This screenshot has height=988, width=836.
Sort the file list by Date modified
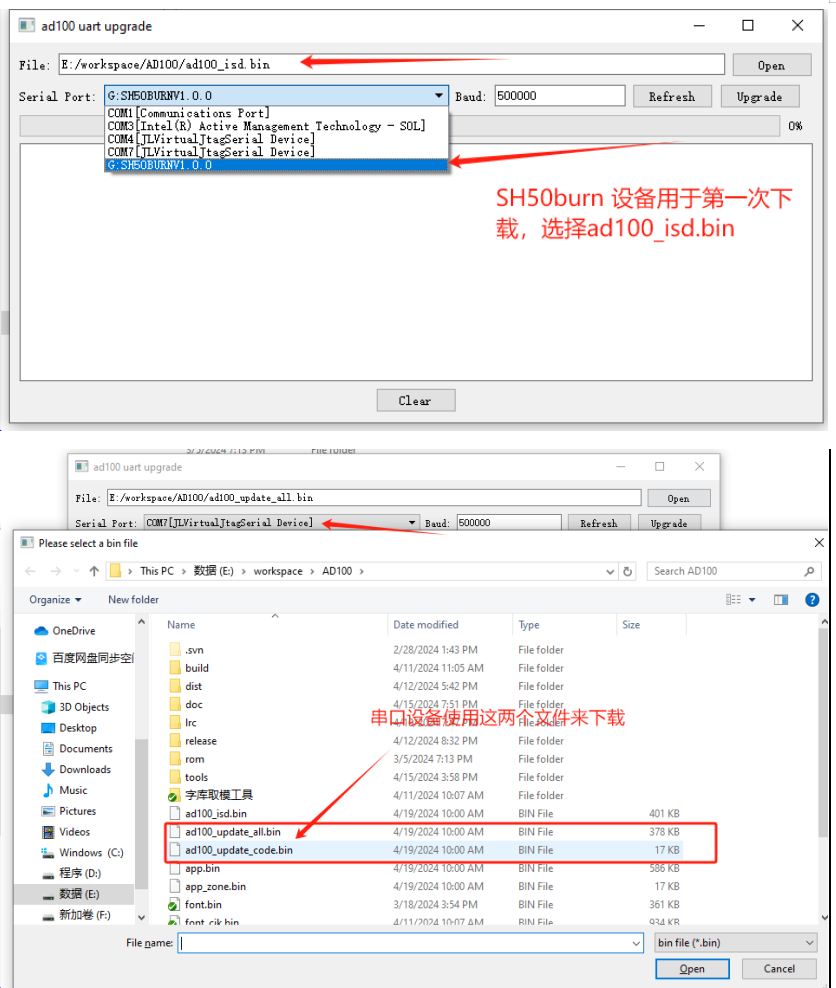coord(426,625)
